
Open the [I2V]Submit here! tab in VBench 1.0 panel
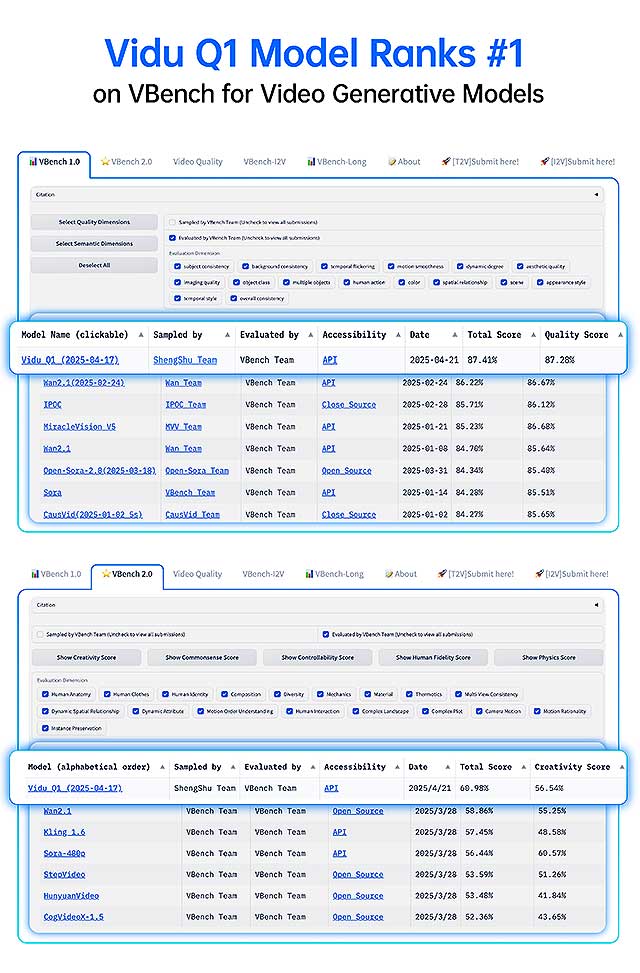[x=577, y=161]
